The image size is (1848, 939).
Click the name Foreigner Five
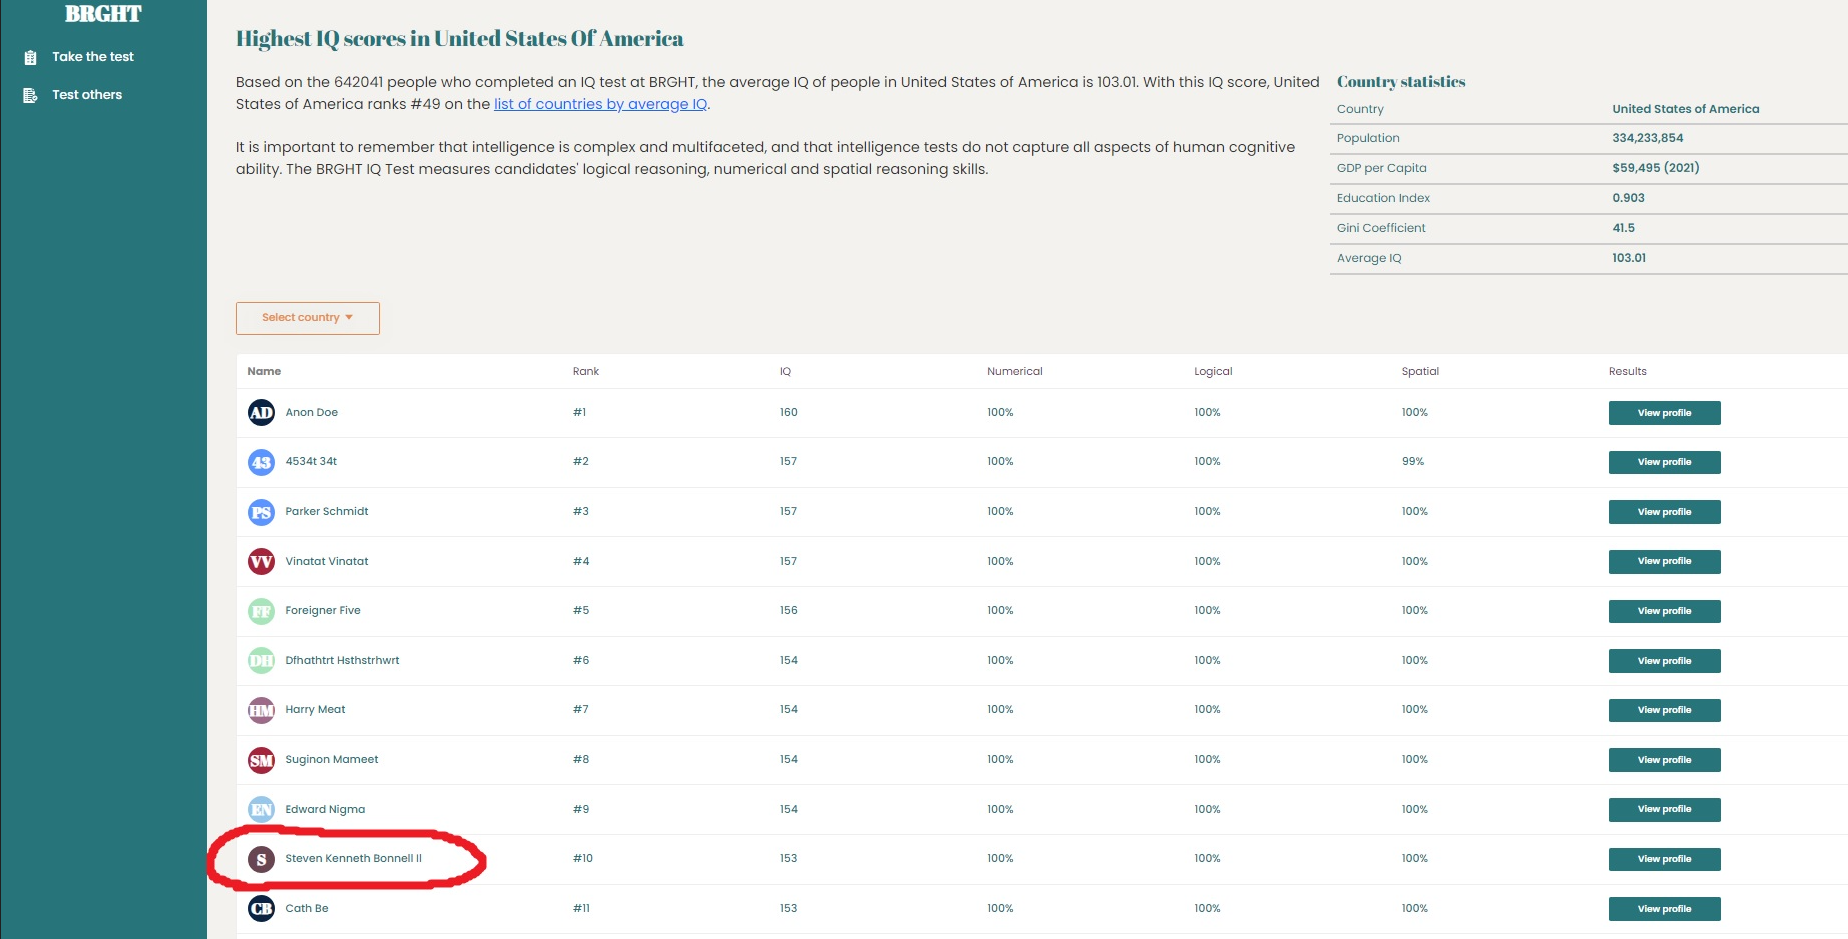[x=323, y=610]
